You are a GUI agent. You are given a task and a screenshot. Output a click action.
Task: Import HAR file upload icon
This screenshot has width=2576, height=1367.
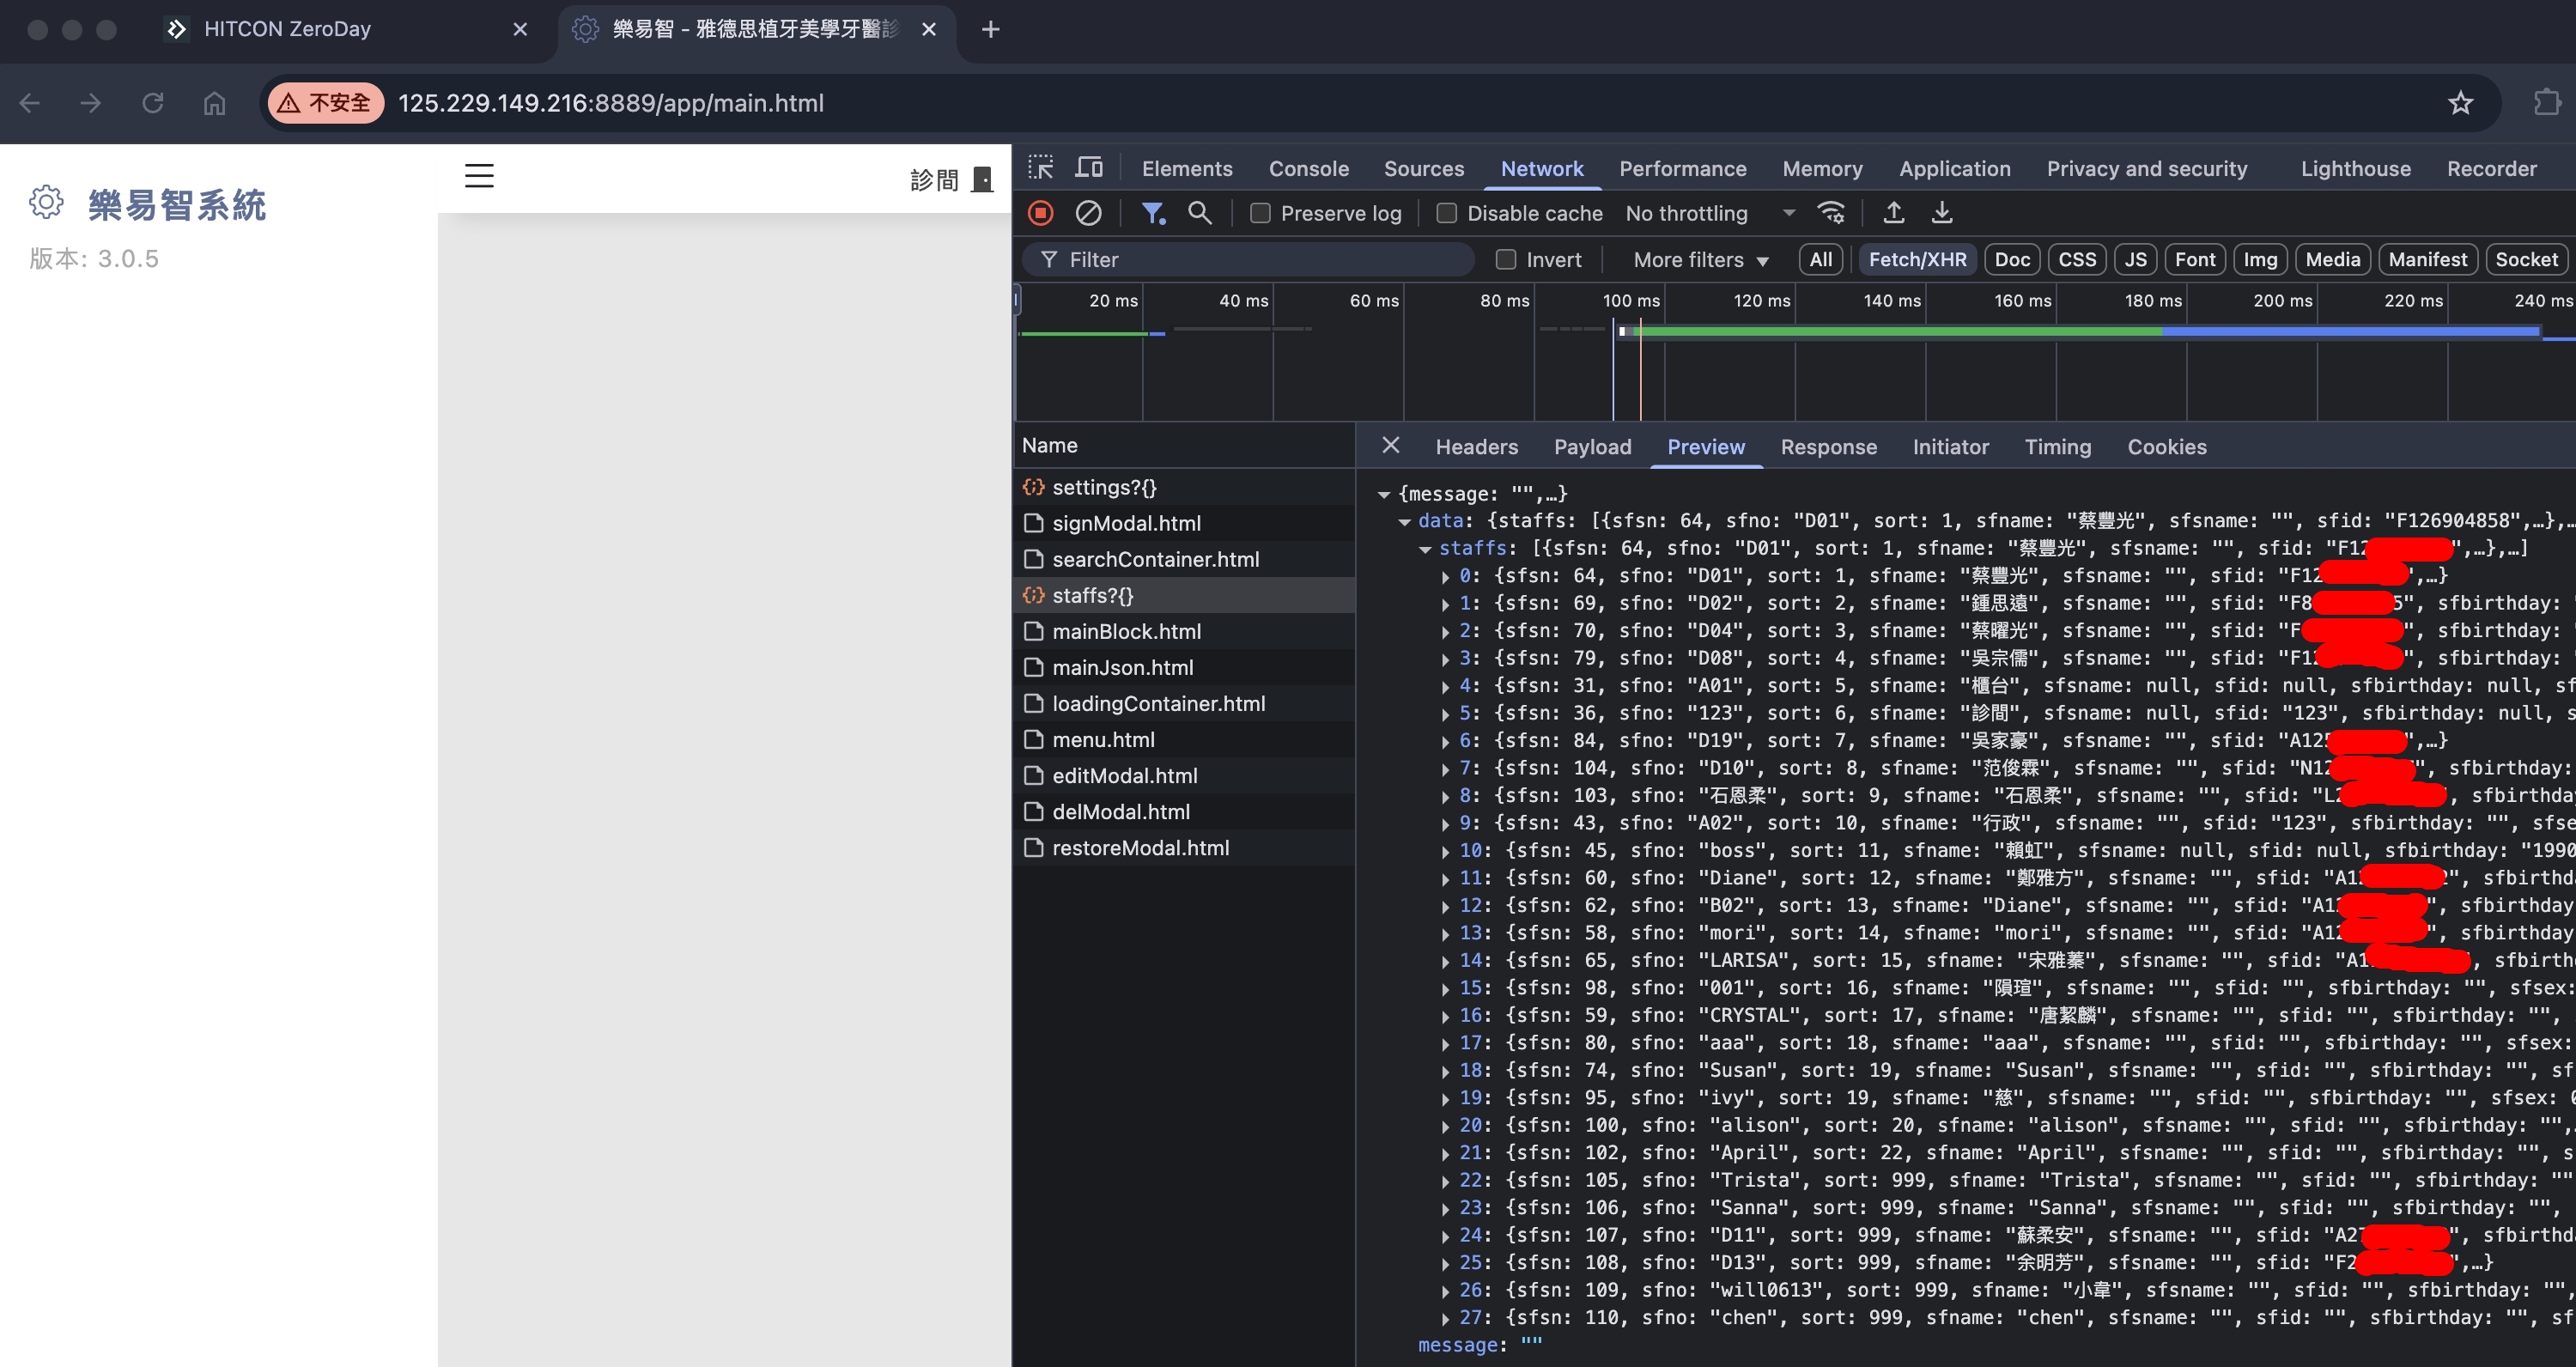[1893, 213]
